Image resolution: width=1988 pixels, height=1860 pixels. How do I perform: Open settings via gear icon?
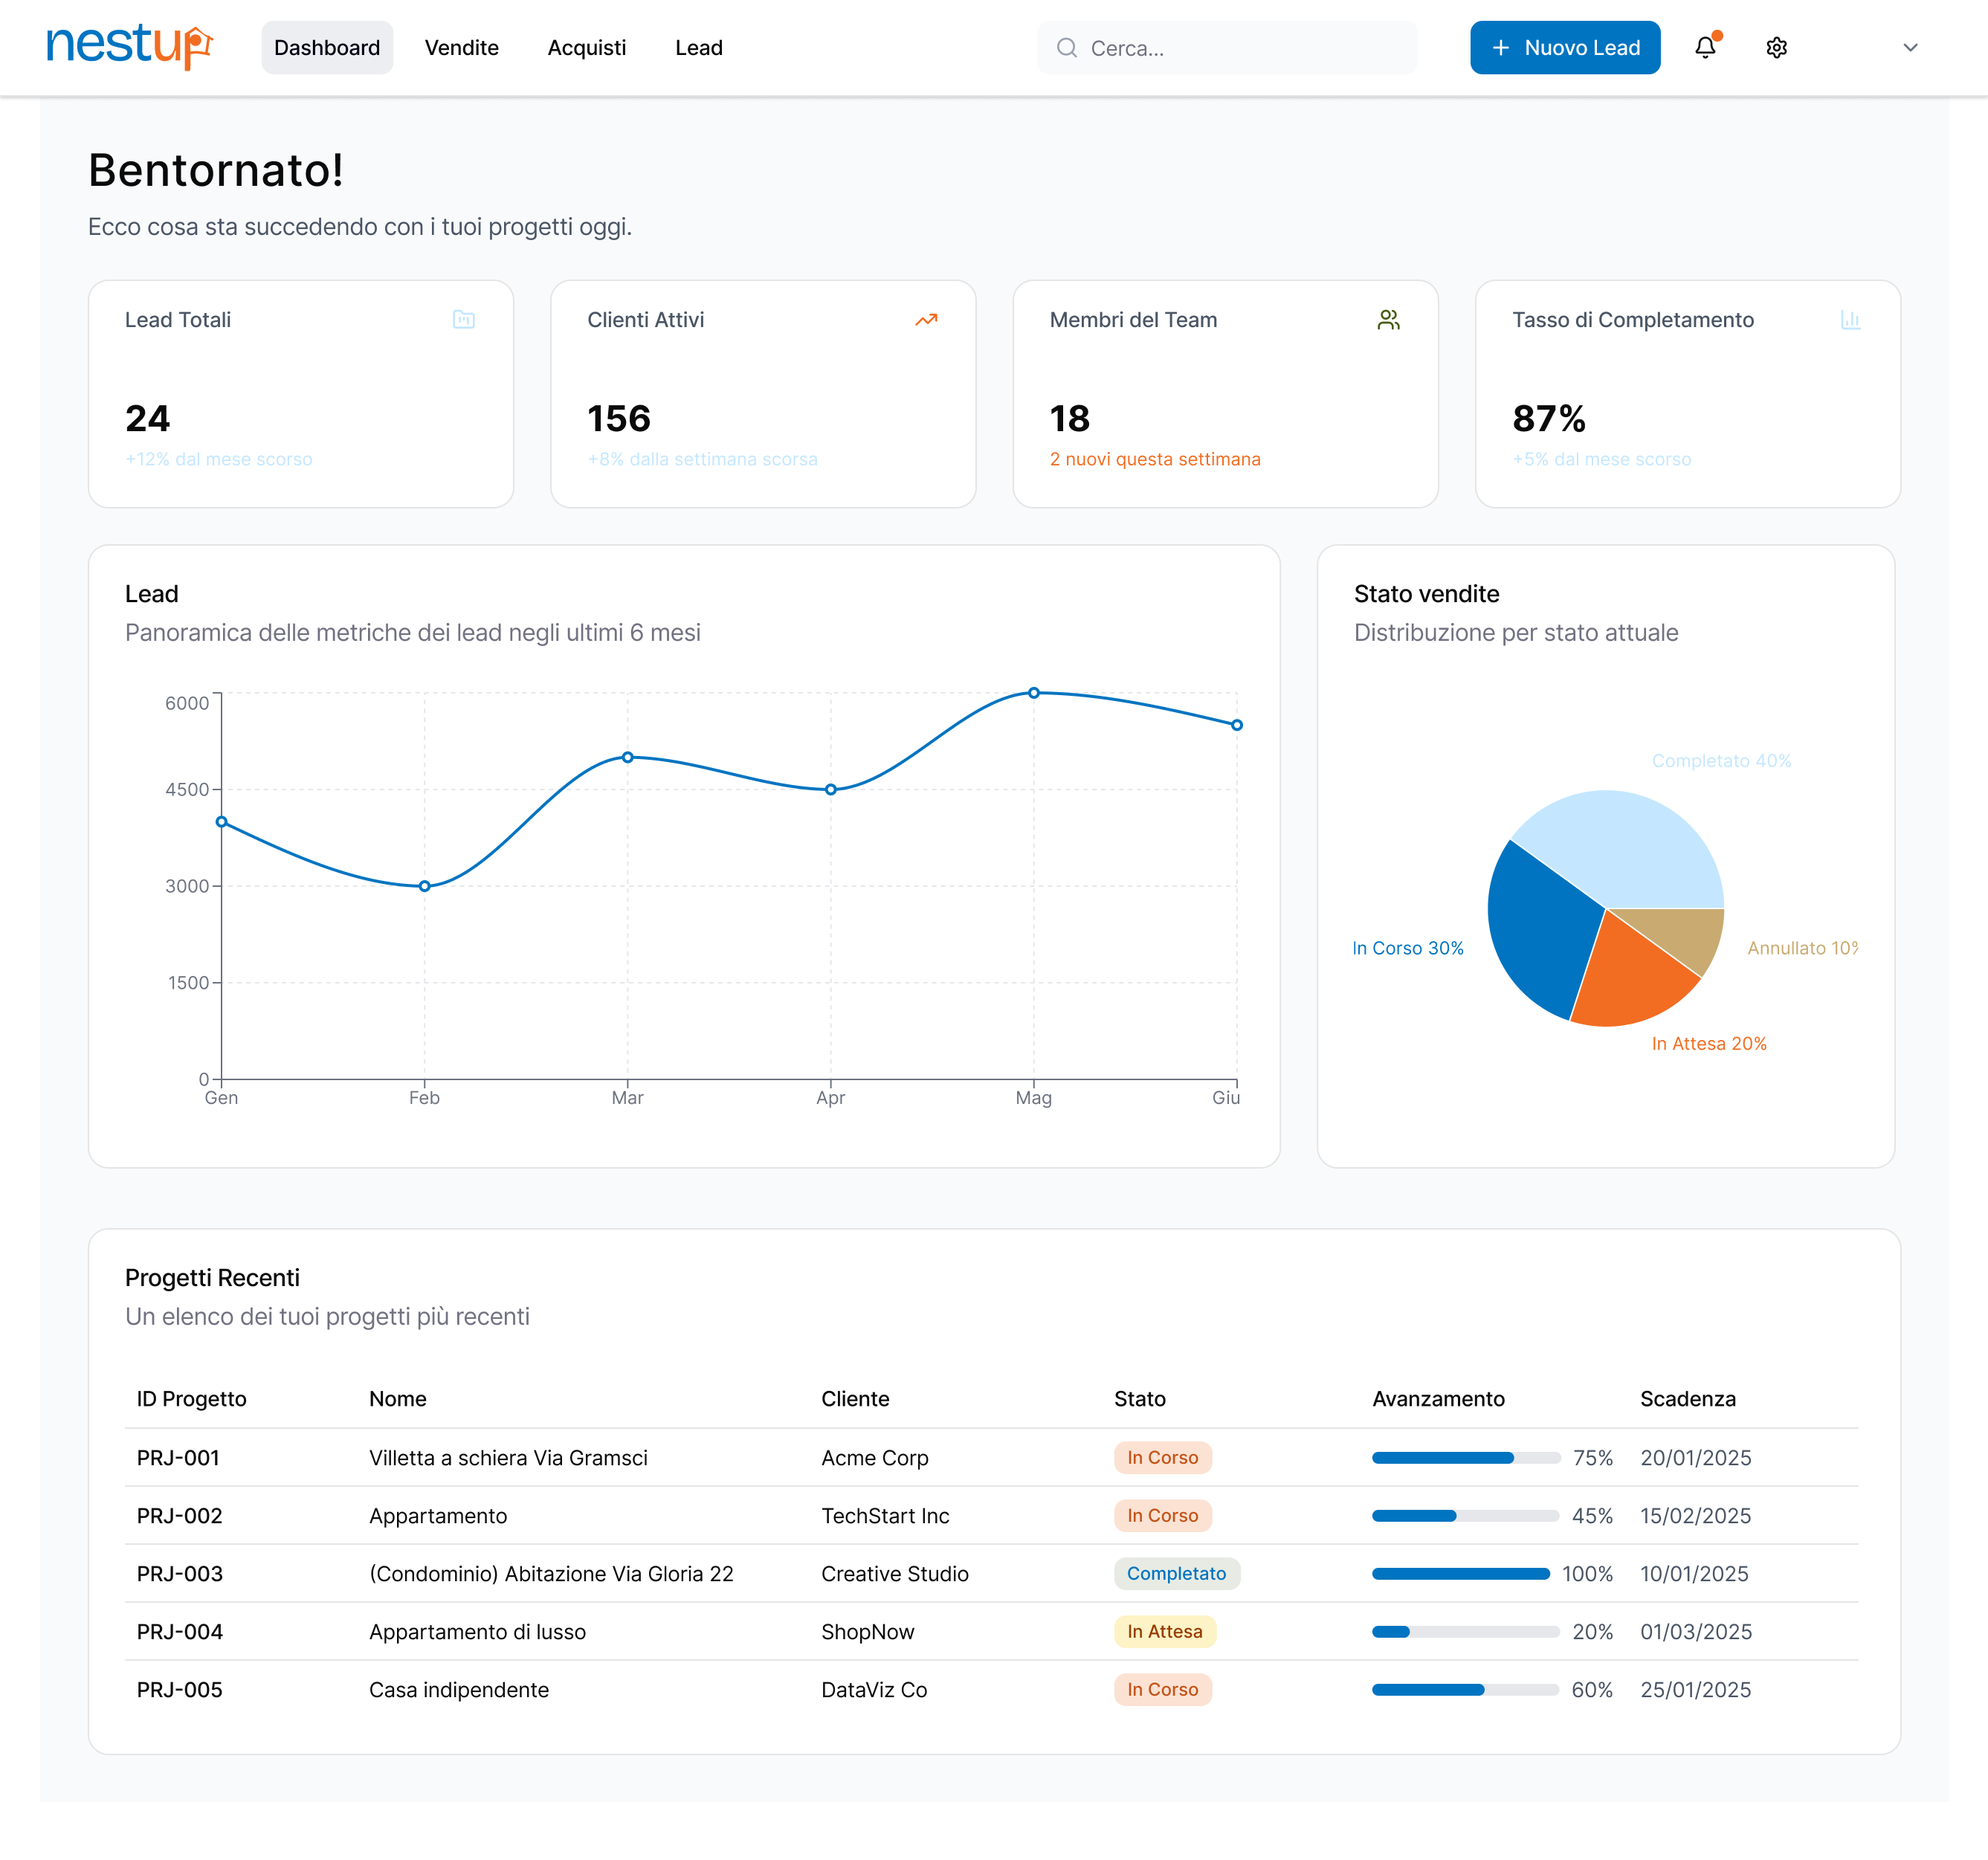(1776, 48)
